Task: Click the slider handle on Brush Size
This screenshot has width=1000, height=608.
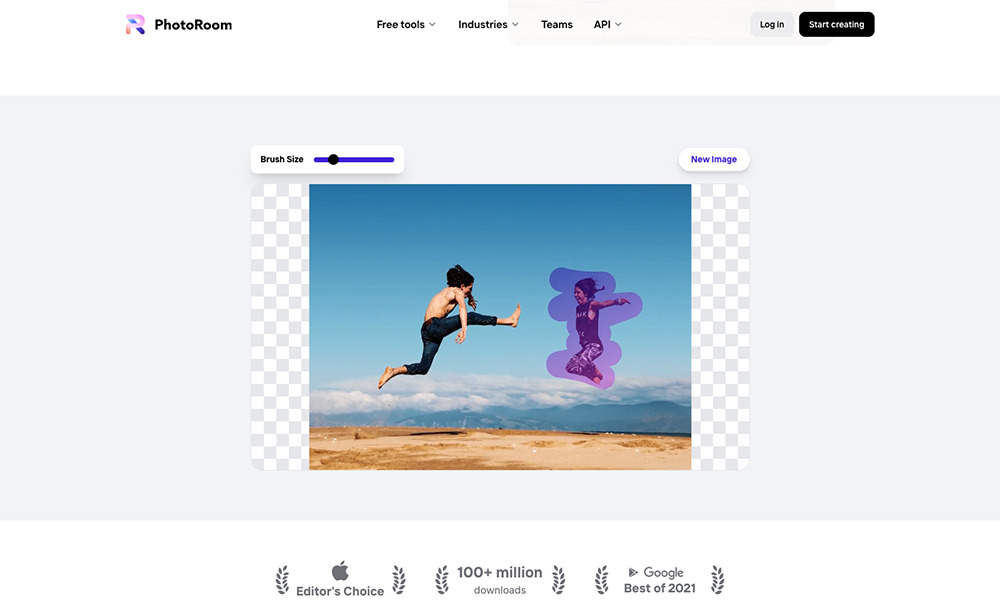Action: pyautogui.click(x=332, y=159)
